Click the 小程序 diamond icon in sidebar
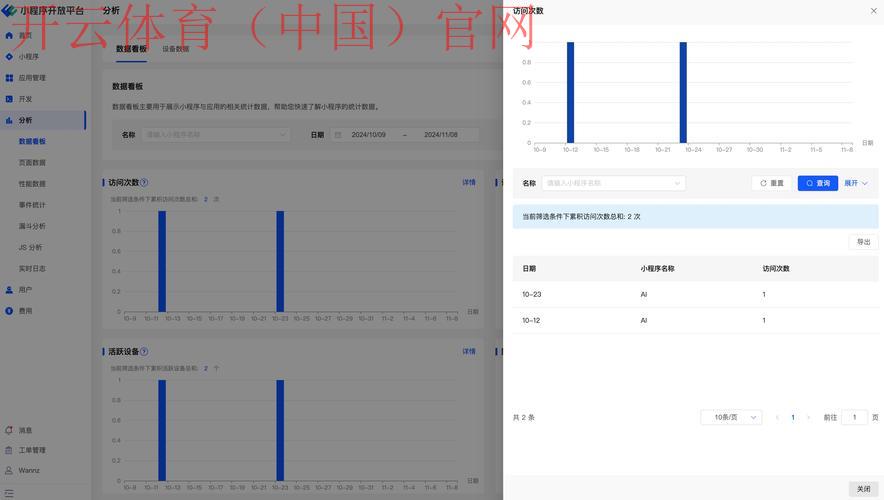 [9, 57]
